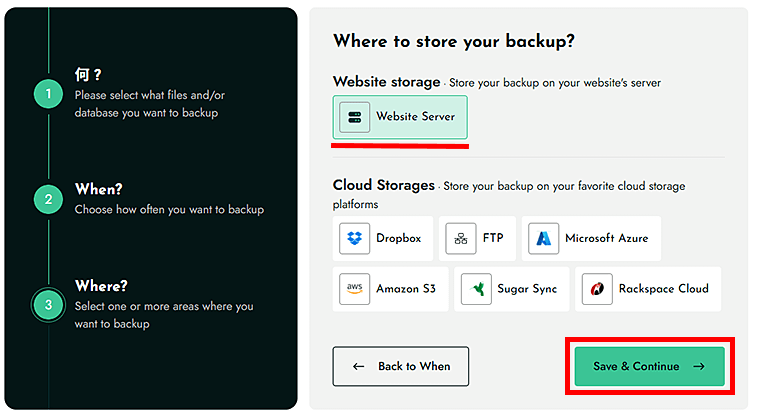This screenshot has height=417, width=760.
Task: Select Dropbox as cloud storage
Action: (x=383, y=238)
